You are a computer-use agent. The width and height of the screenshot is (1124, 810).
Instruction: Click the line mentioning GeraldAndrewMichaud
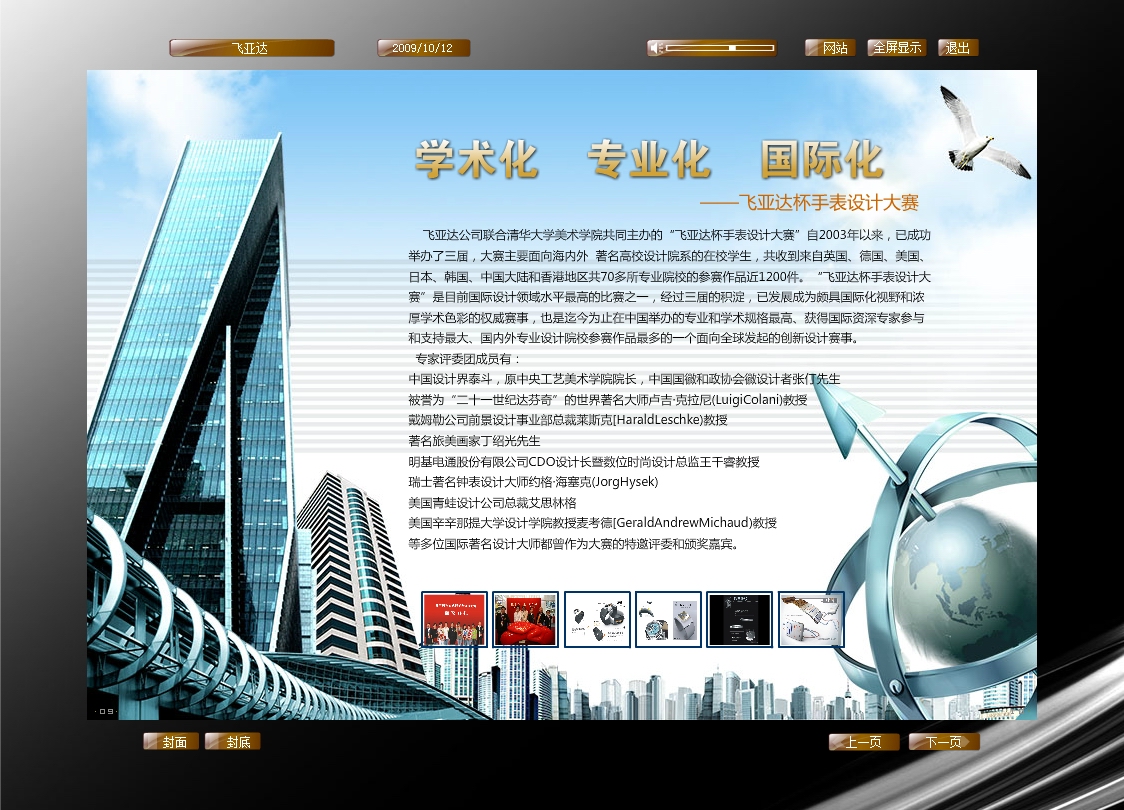point(593,523)
